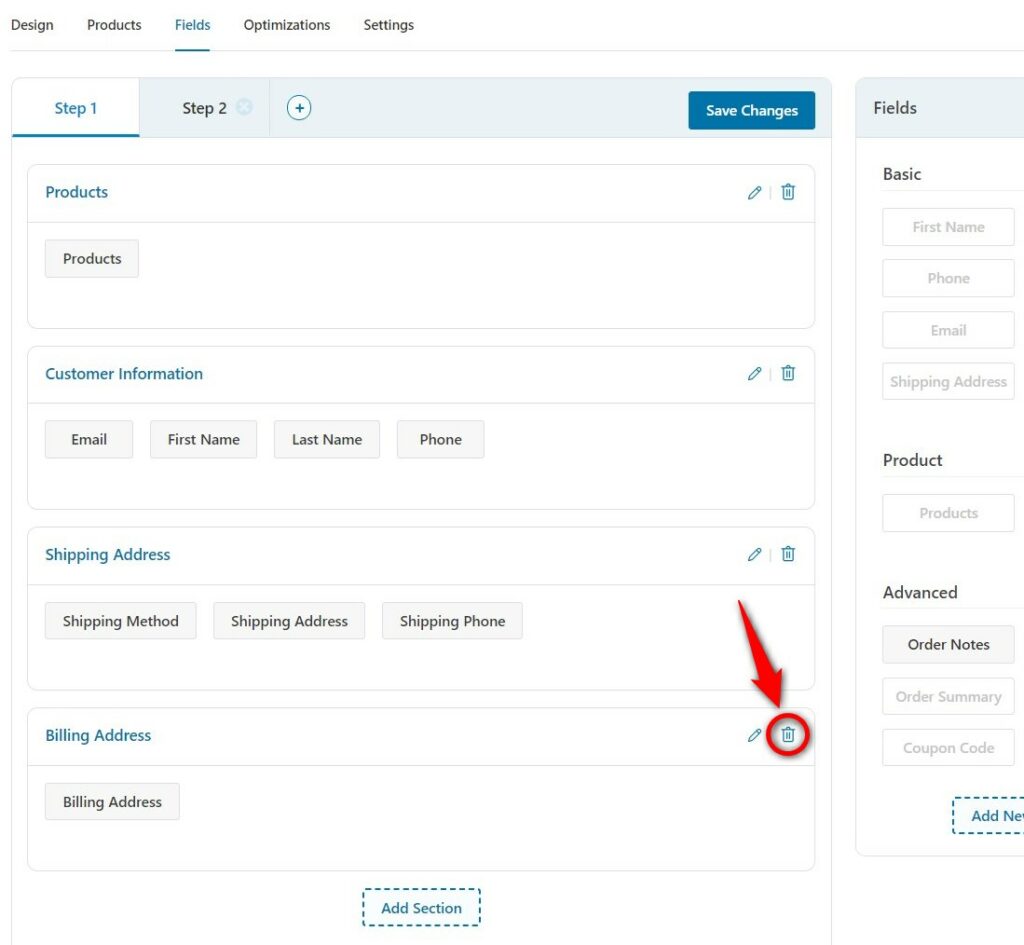This screenshot has width=1024, height=945.
Task: Edit the Products section with pencil icon
Action: pyautogui.click(x=754, y=193)
